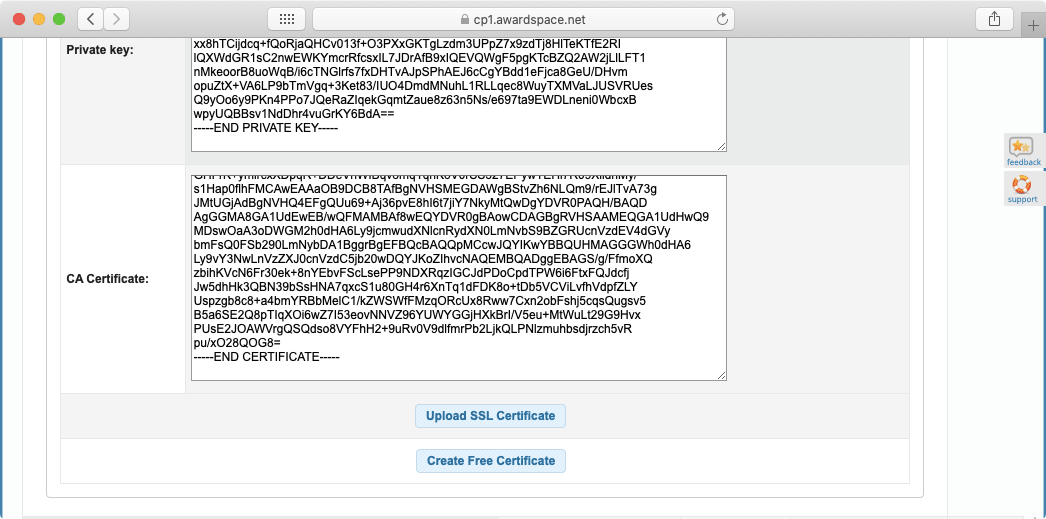The width and height of the screenshot is (1046, 519).
Task: Close the Safari window
Action: [20, 19]
